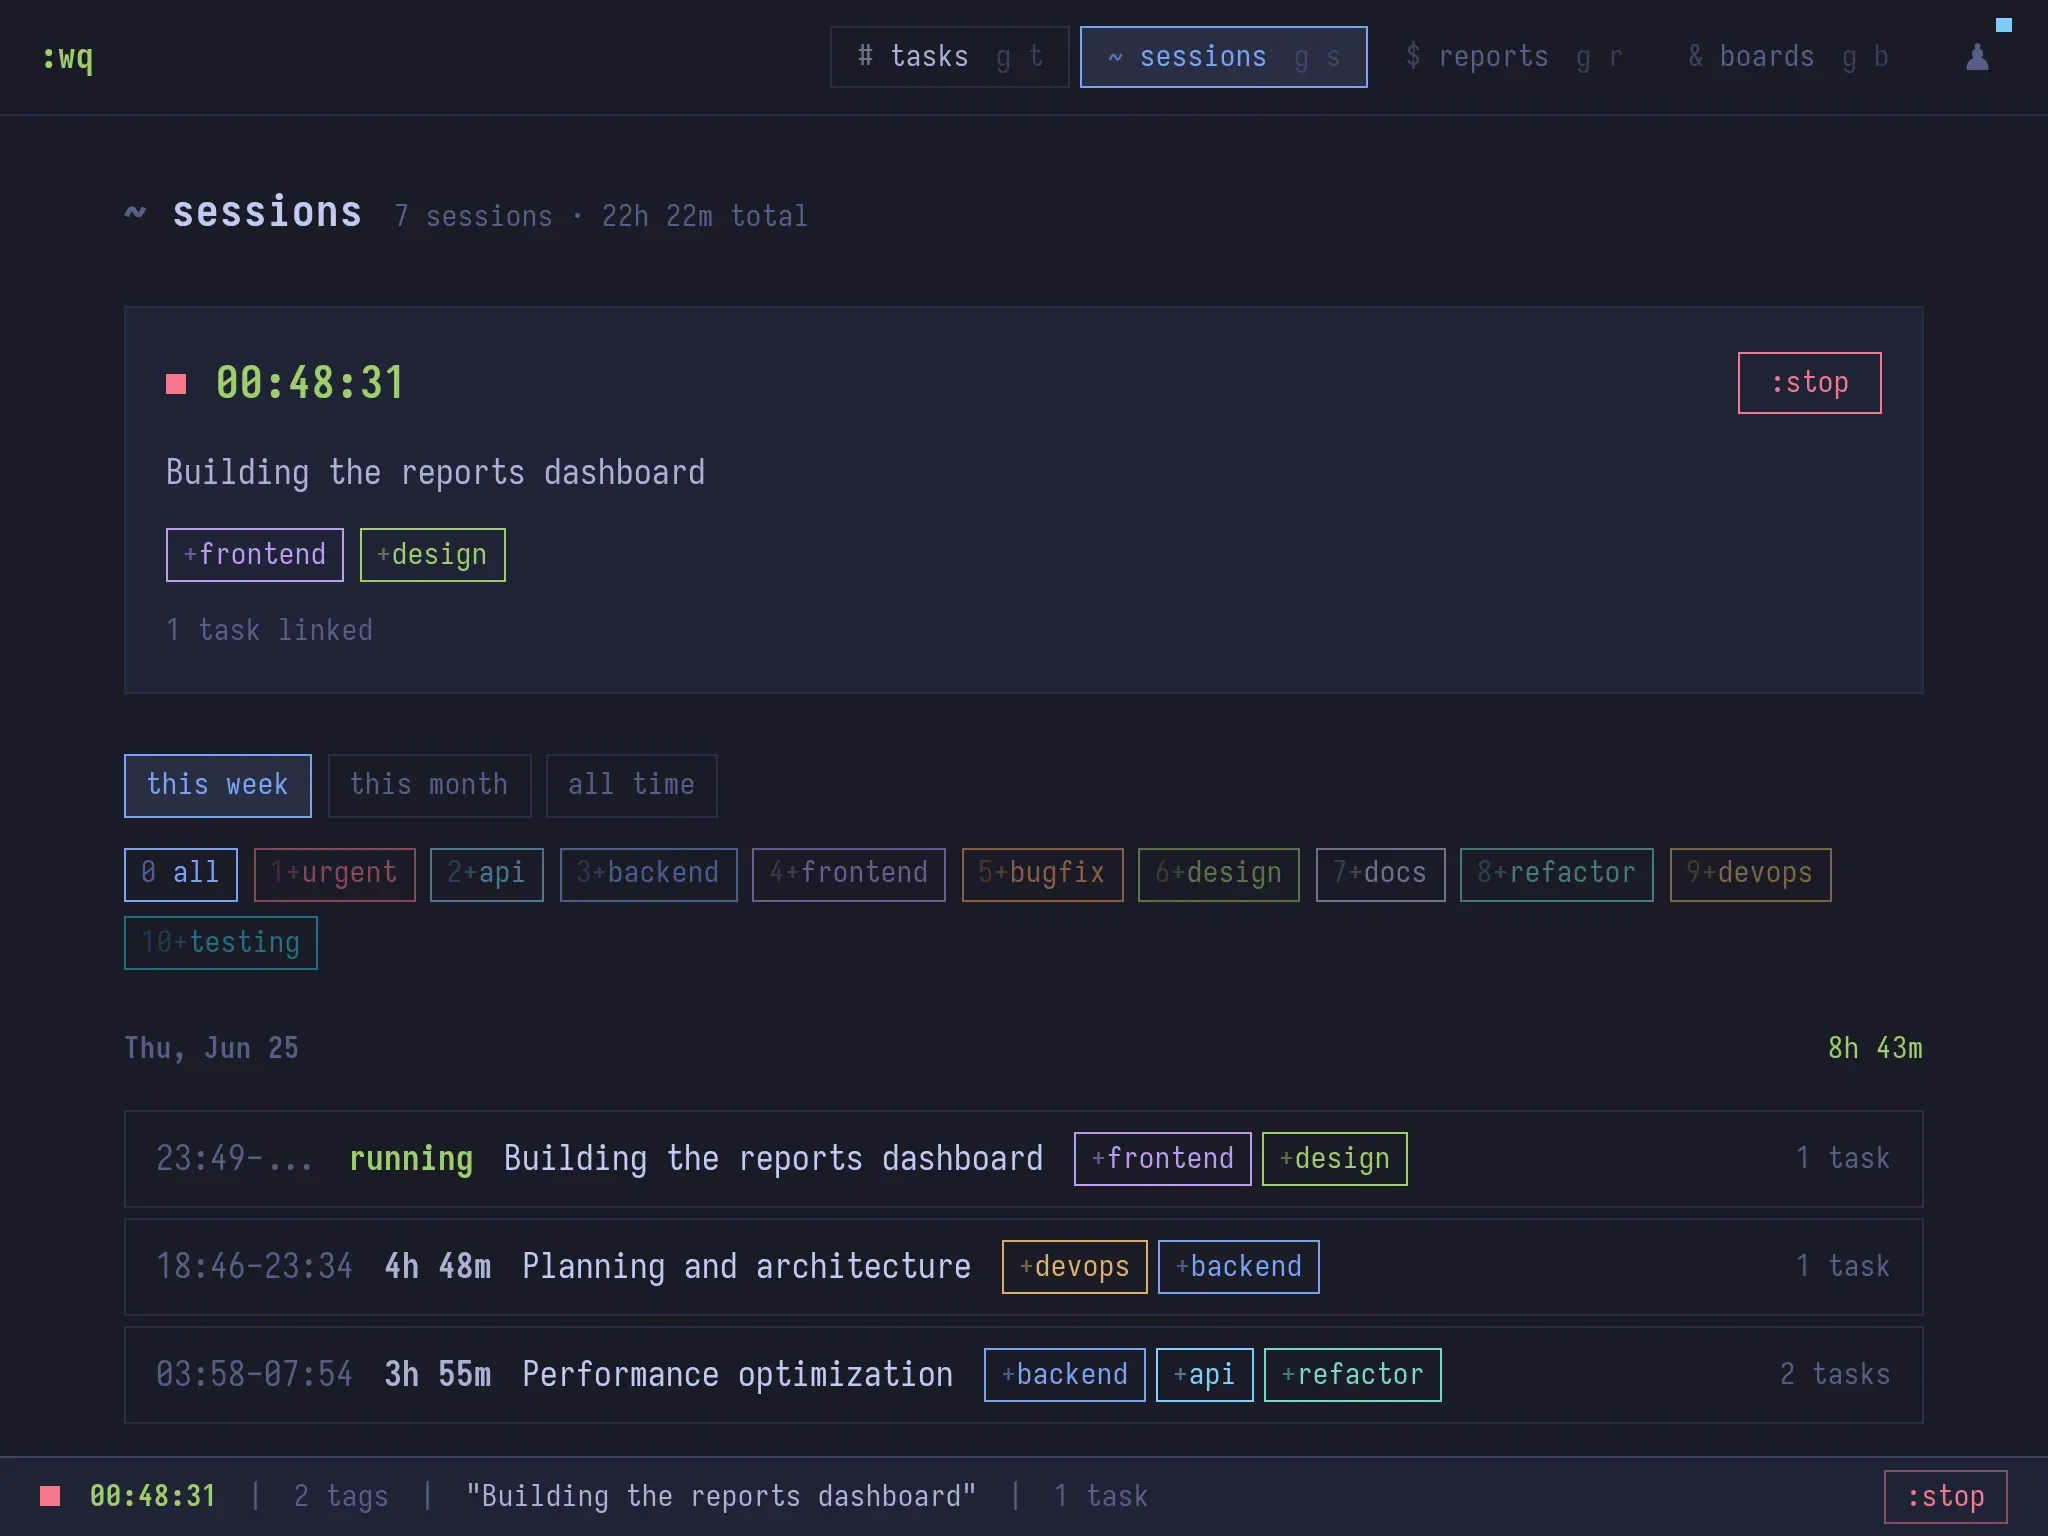The image size is (2048, 1536).
Task: Click the 18:46-23:34 time range
Action: (x=254, y=1267)
